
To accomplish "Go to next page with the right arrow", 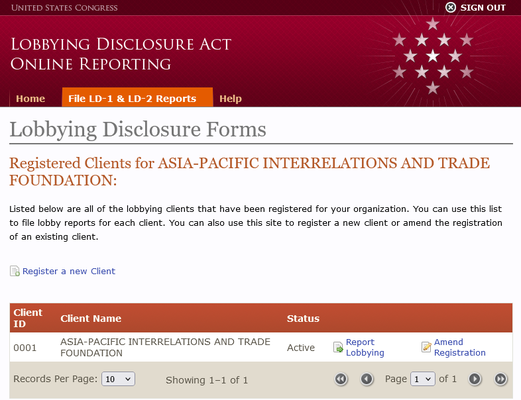I will [x=475, y=379].
